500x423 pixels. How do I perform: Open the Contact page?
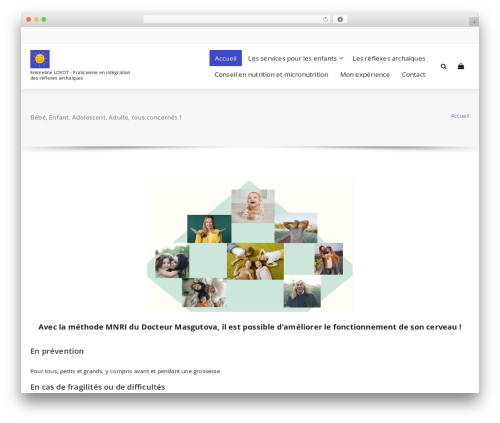[413, 74]
